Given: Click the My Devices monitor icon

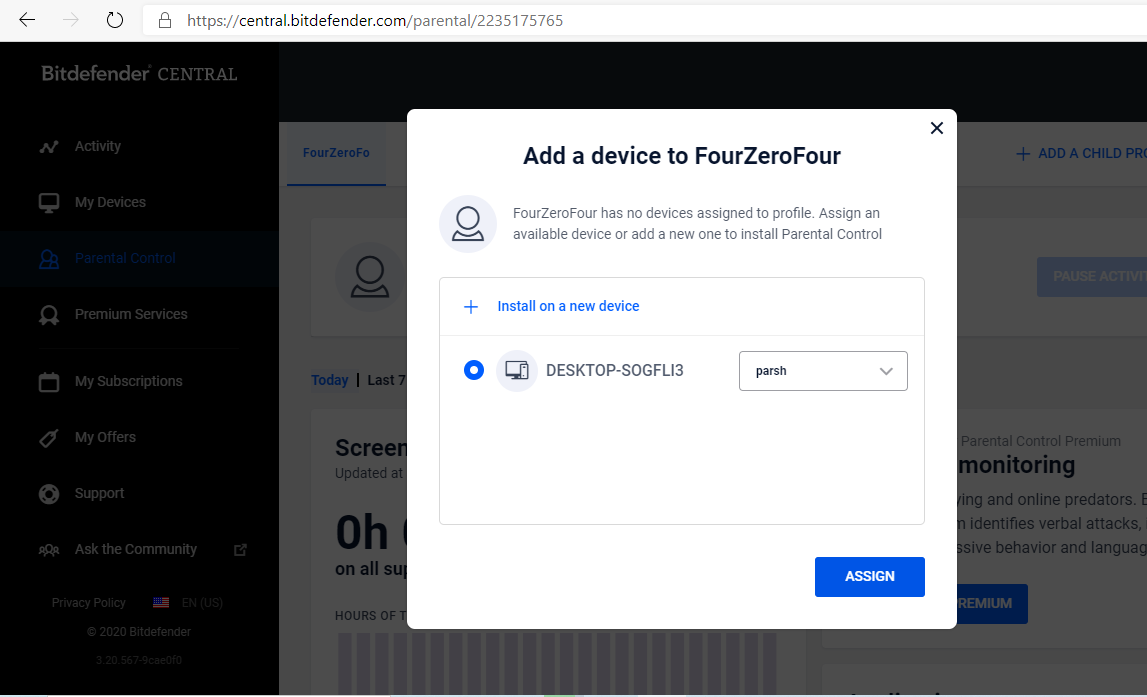Looking at the screenshot, I should (x=49, y=202).
